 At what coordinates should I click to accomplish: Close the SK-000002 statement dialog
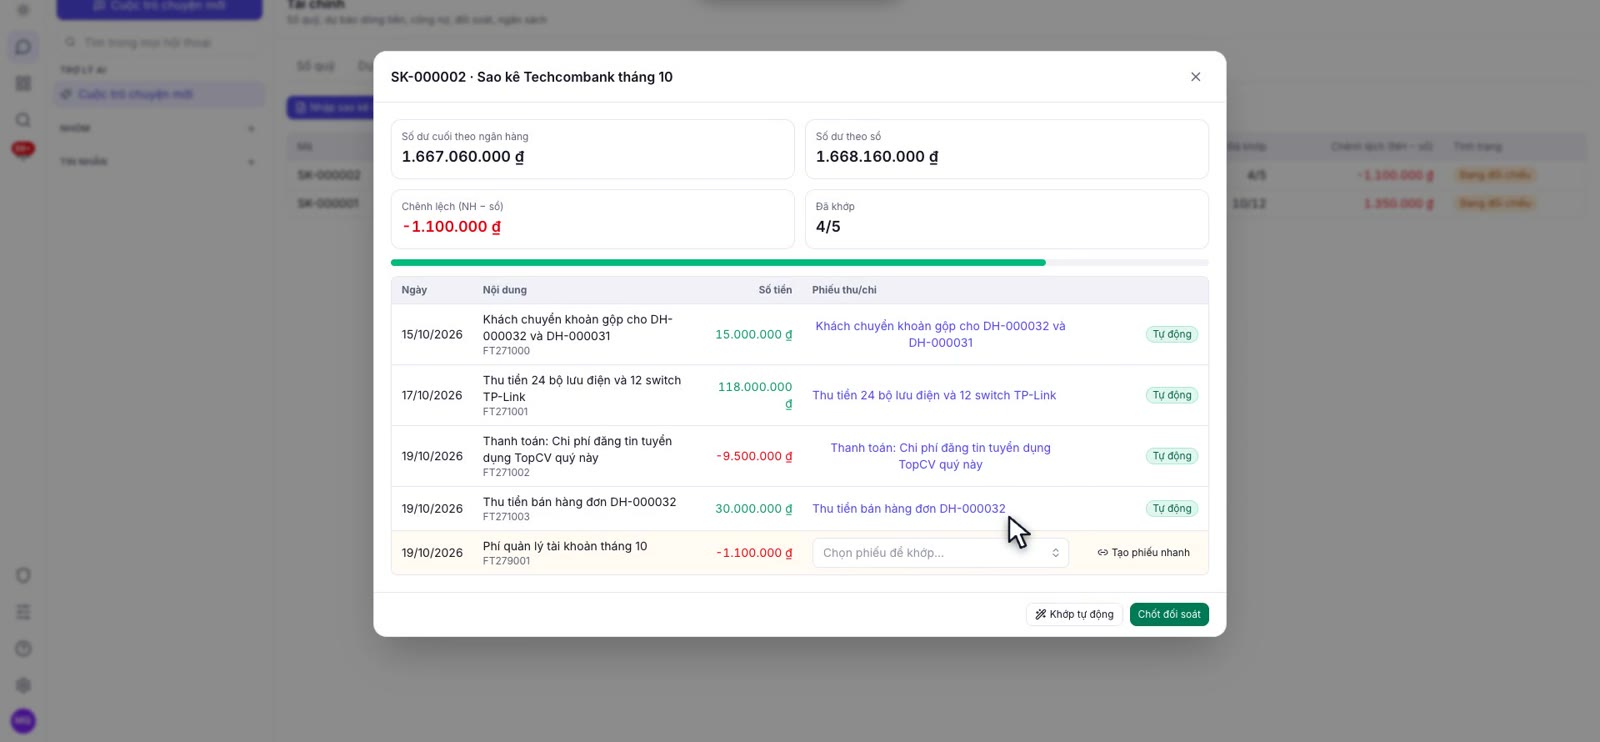(x=1195, y=77)
